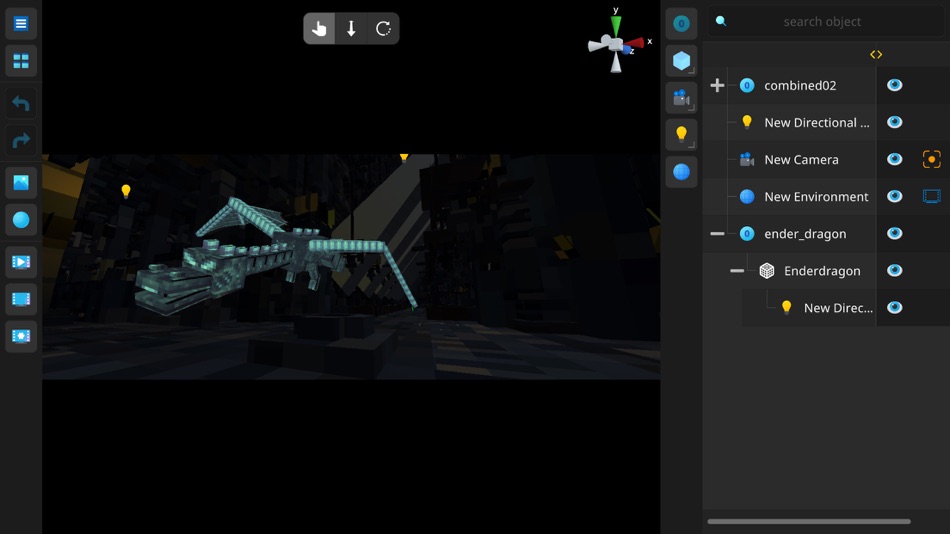
Task: Click the search magnifier icon
Action: 720,21
